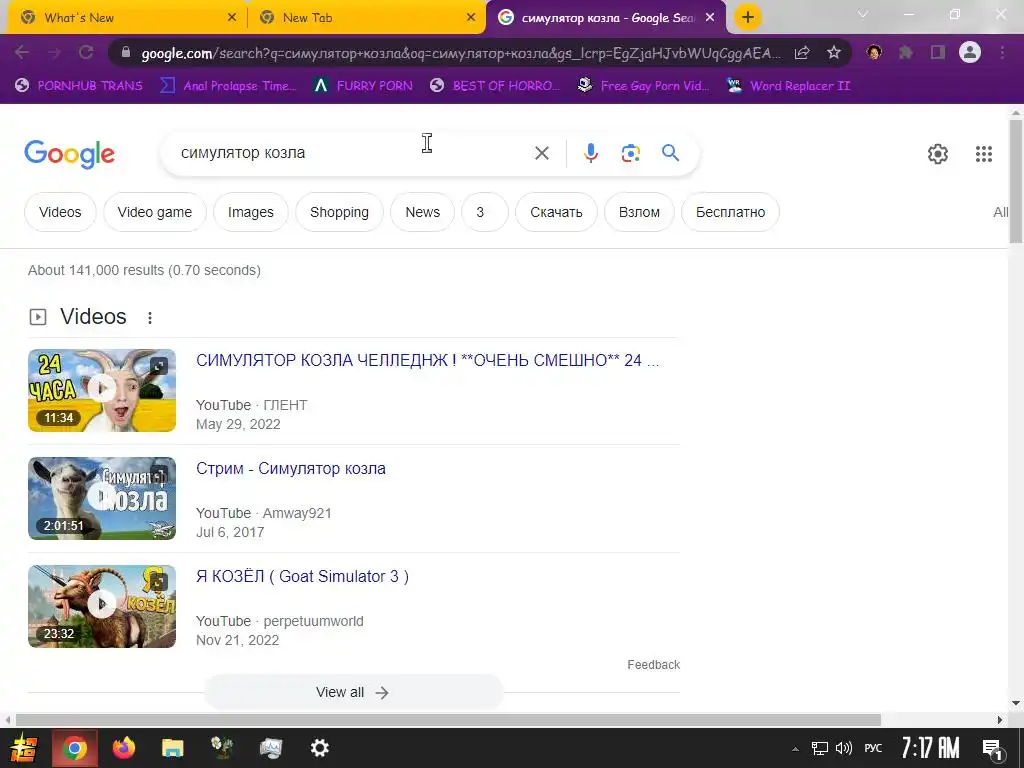The width and height of the screenshot is (1024, 768).
Task: Open the Chrome profile avatar
Action: [970, 52]
